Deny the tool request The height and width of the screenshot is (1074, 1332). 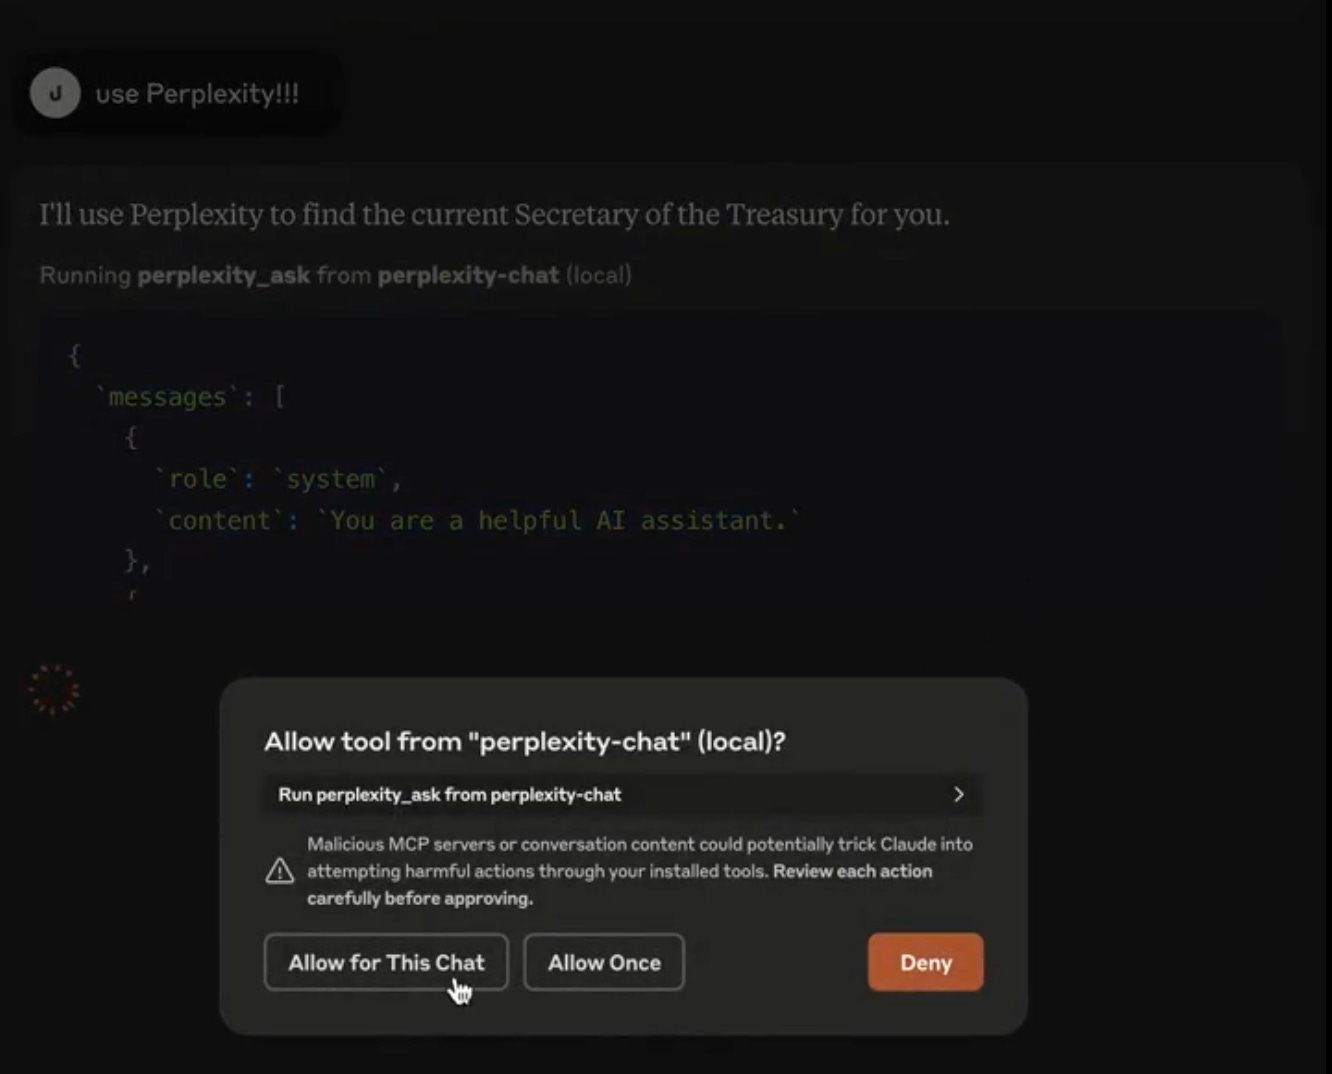tap(925, 962)
